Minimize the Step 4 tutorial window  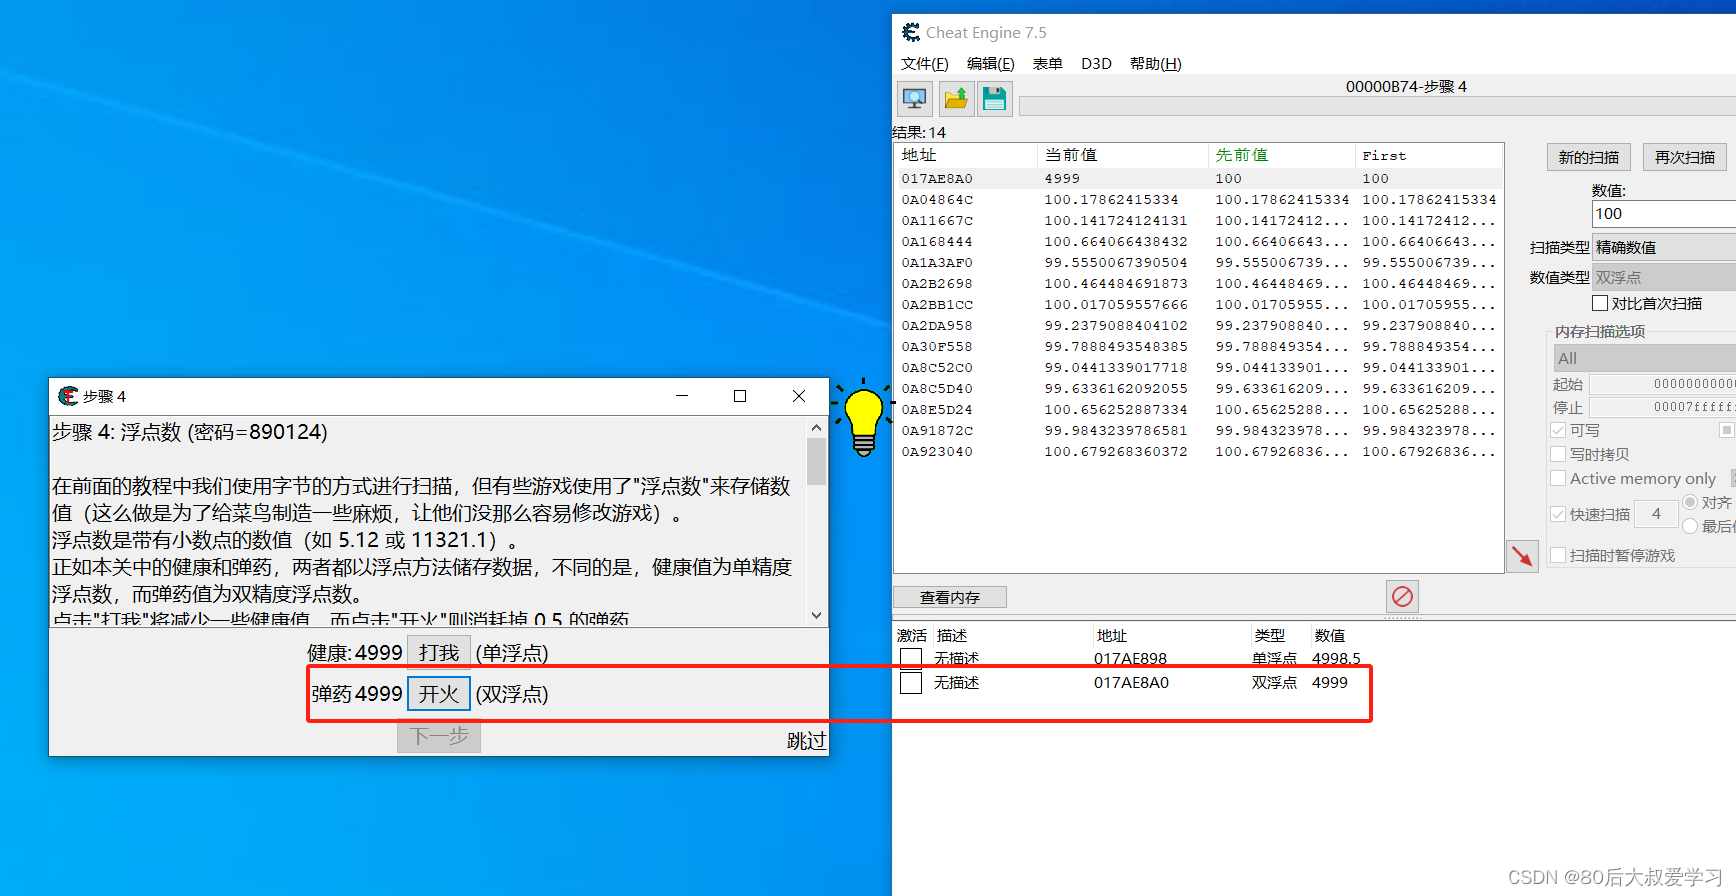[x=682, y=396]
